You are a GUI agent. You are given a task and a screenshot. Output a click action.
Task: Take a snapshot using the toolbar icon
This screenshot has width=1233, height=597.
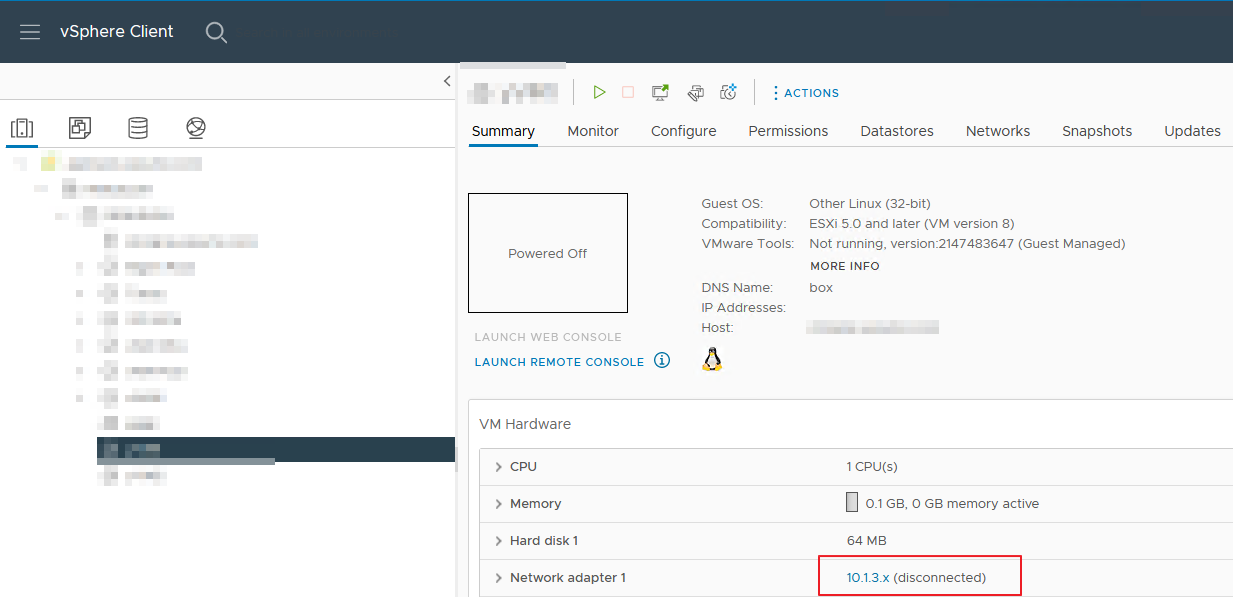(x=728, y=91)
